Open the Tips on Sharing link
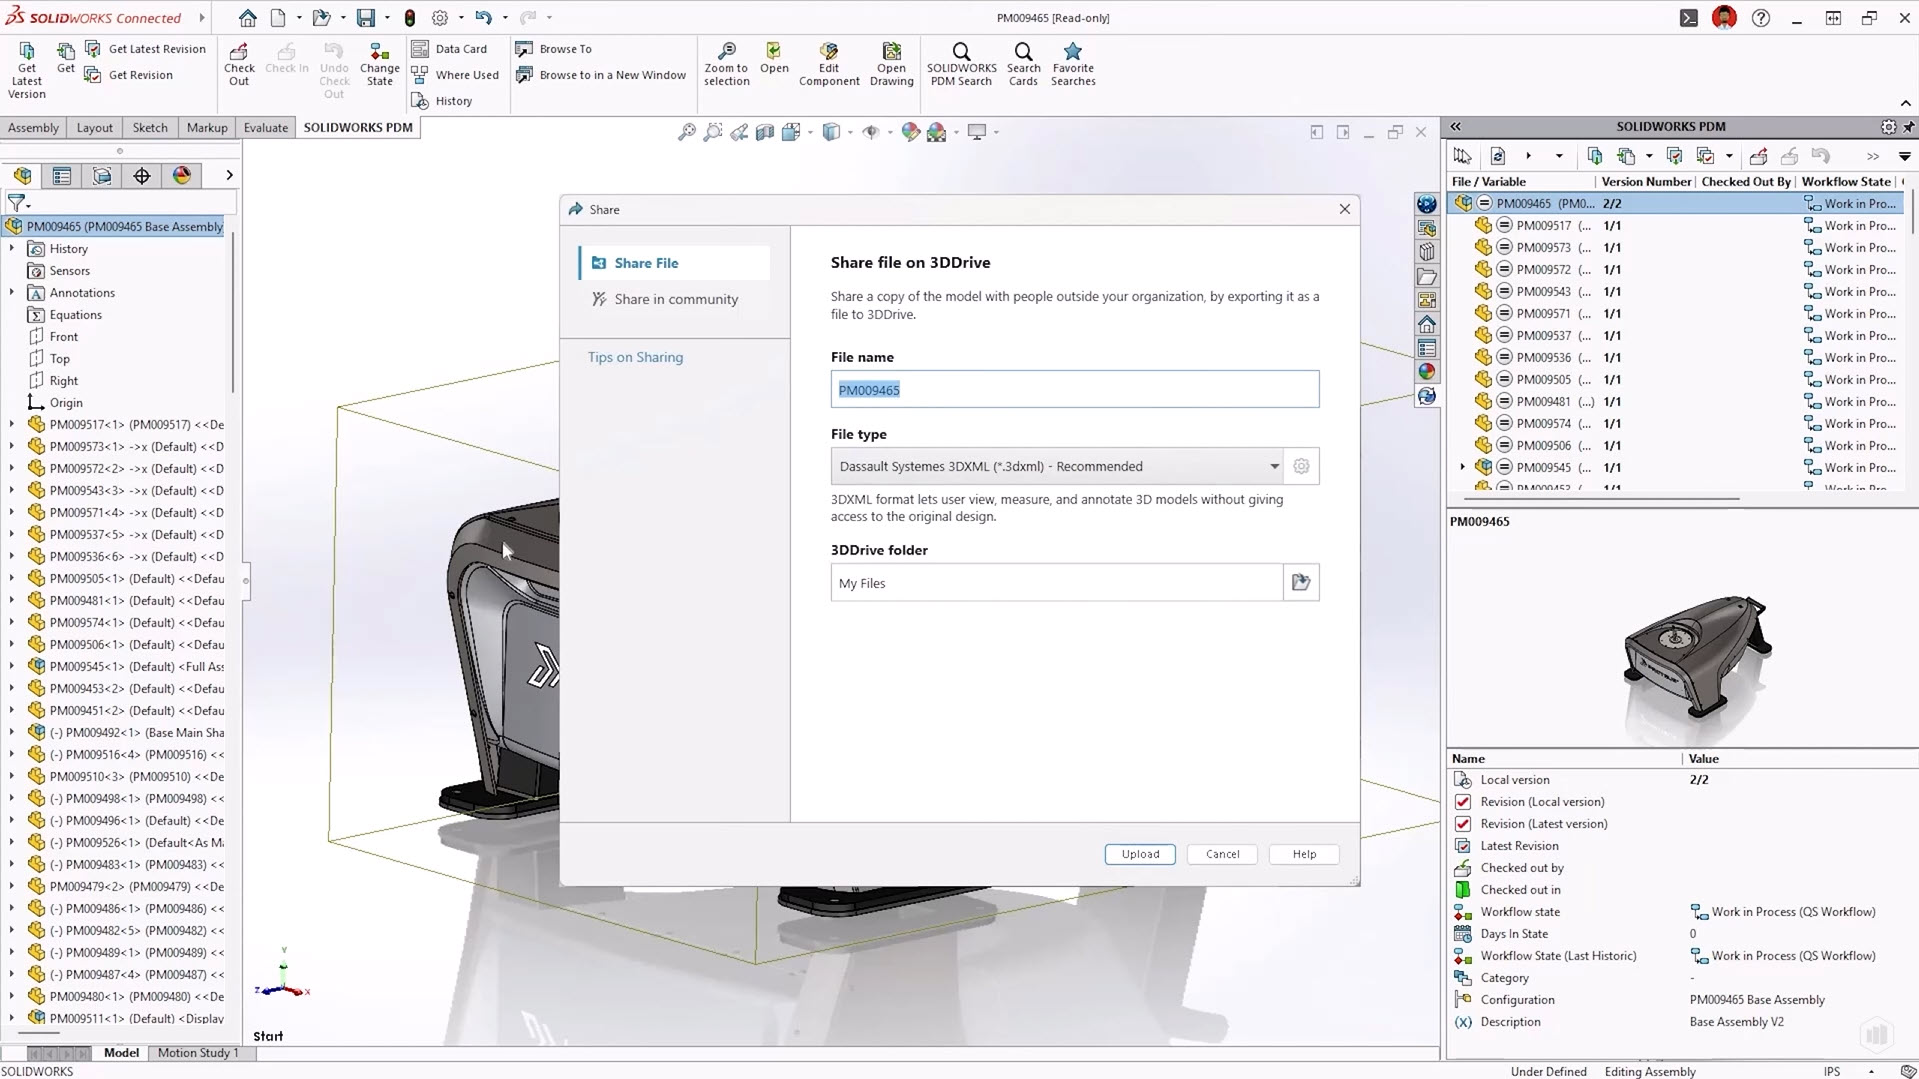This screenshot has width=1919, height=1079. (x=635, y=357)
